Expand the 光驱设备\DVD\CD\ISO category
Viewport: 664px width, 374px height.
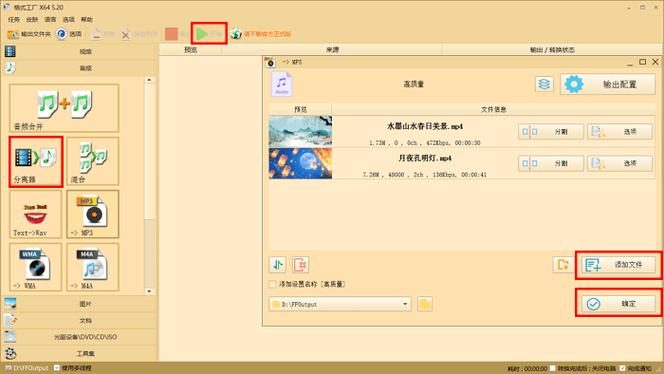(80, 337)
